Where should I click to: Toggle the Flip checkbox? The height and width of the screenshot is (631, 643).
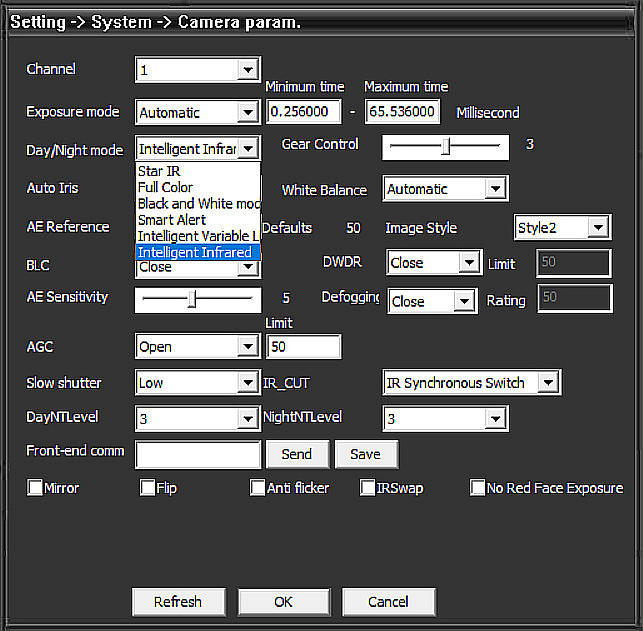tap(148, 489)
